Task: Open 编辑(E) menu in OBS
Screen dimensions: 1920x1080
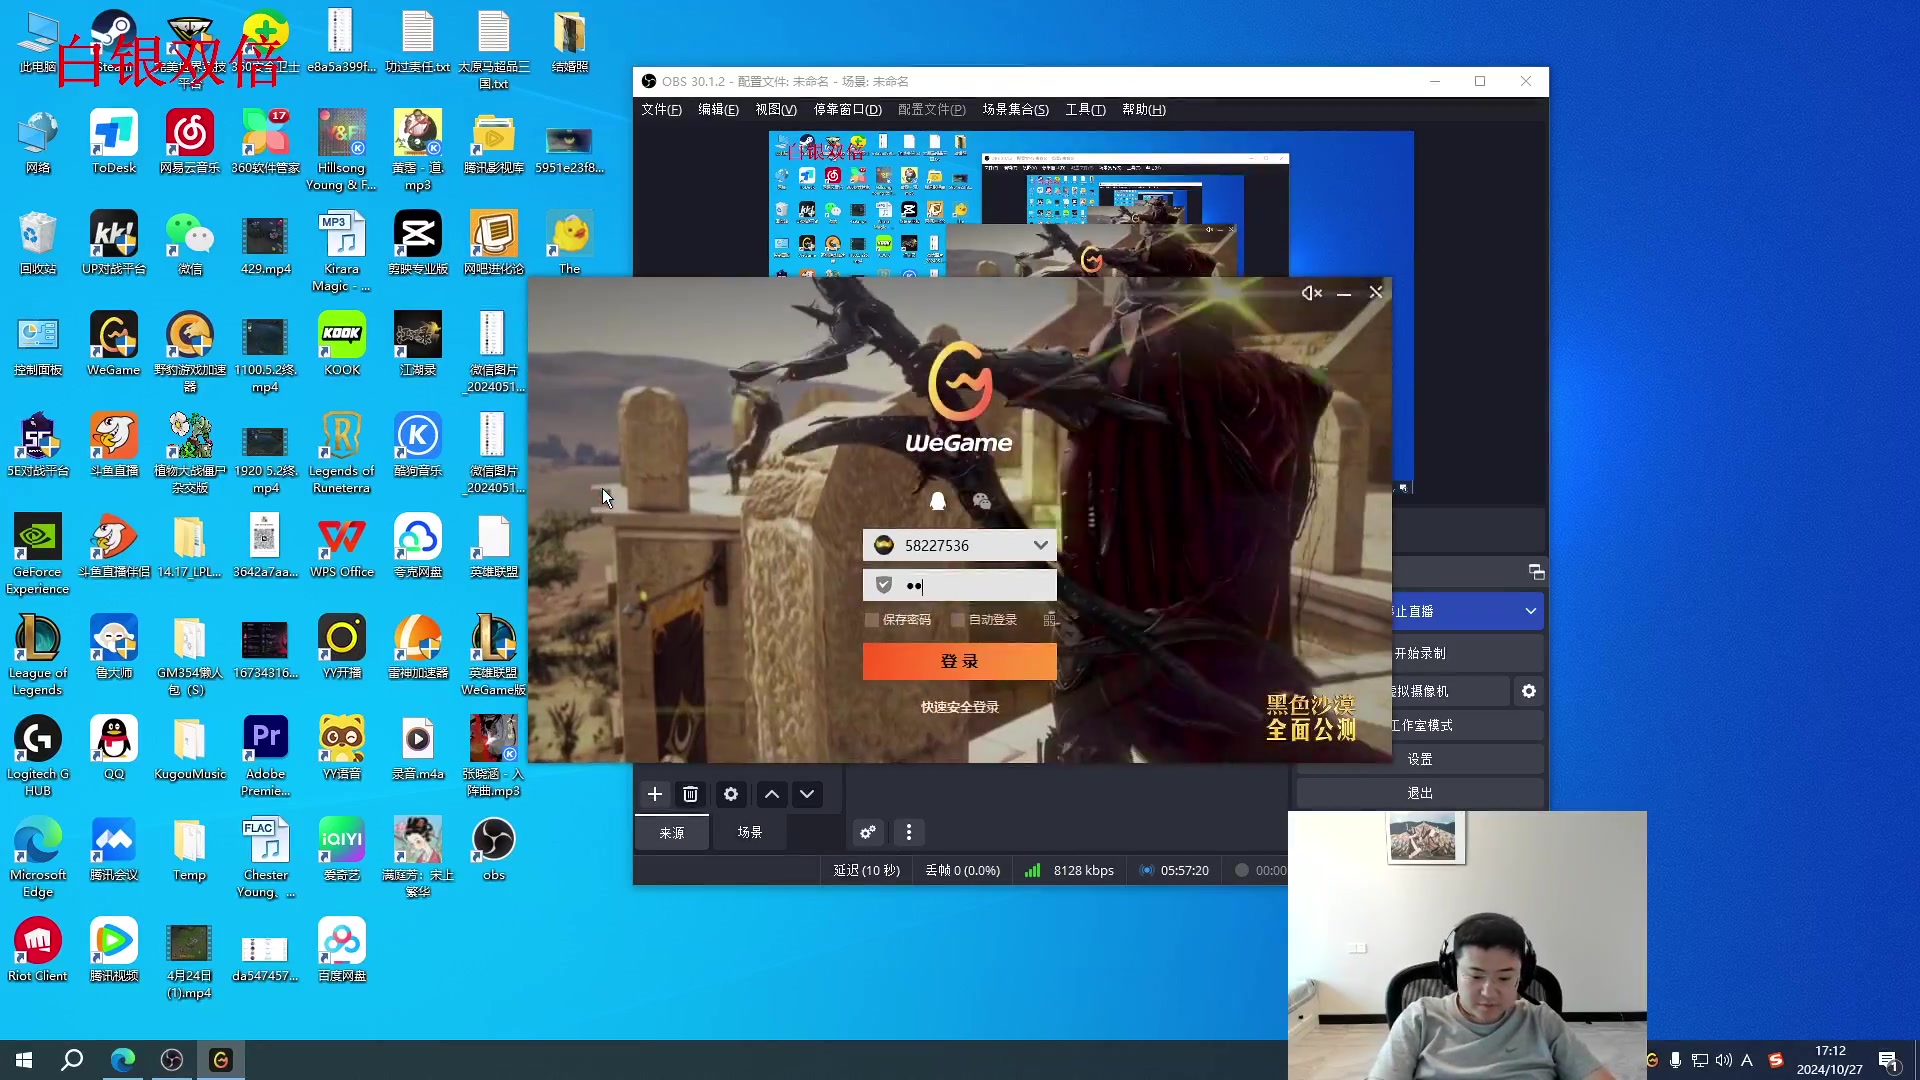Action: click(718, 110)
